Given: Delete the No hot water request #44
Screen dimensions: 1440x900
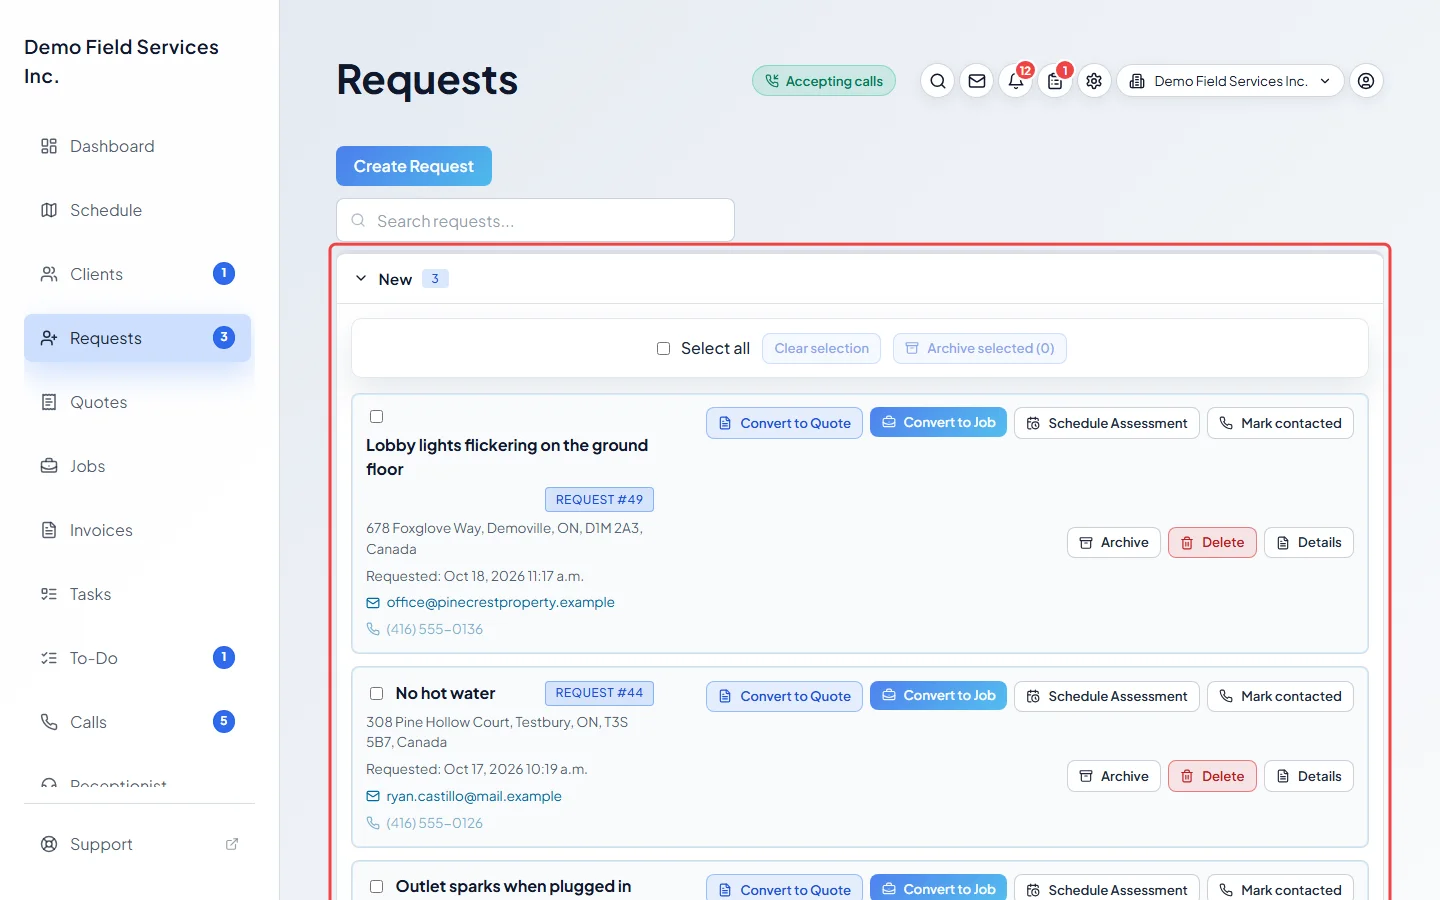Looking at the screenshot, I should (x=1212, y=776).
